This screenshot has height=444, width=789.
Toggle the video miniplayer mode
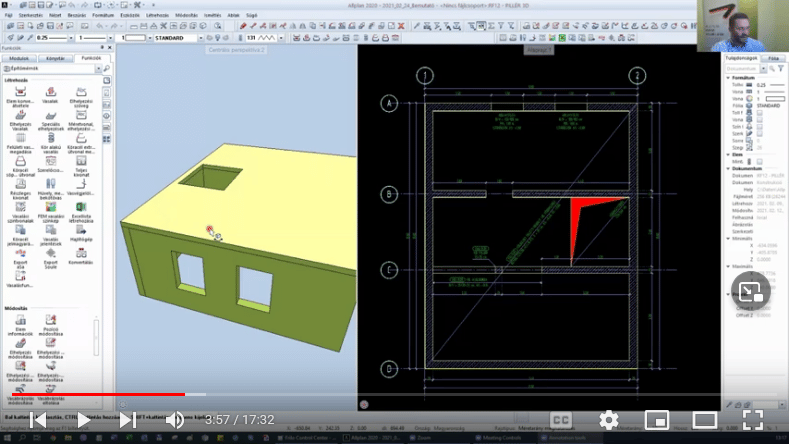pyautogui.click(x=657, y=420)
